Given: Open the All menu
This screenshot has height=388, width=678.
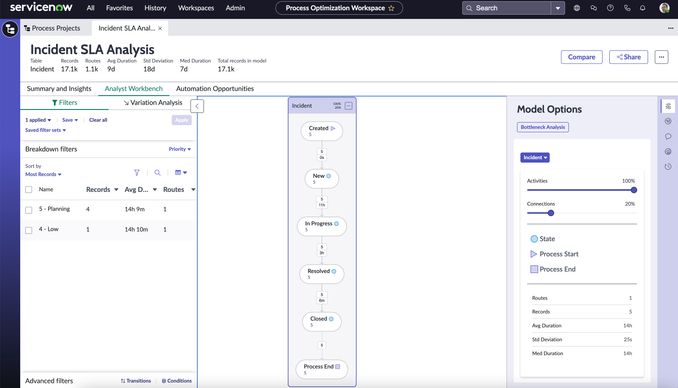Looking at the screenshot, I should point(90,8).
